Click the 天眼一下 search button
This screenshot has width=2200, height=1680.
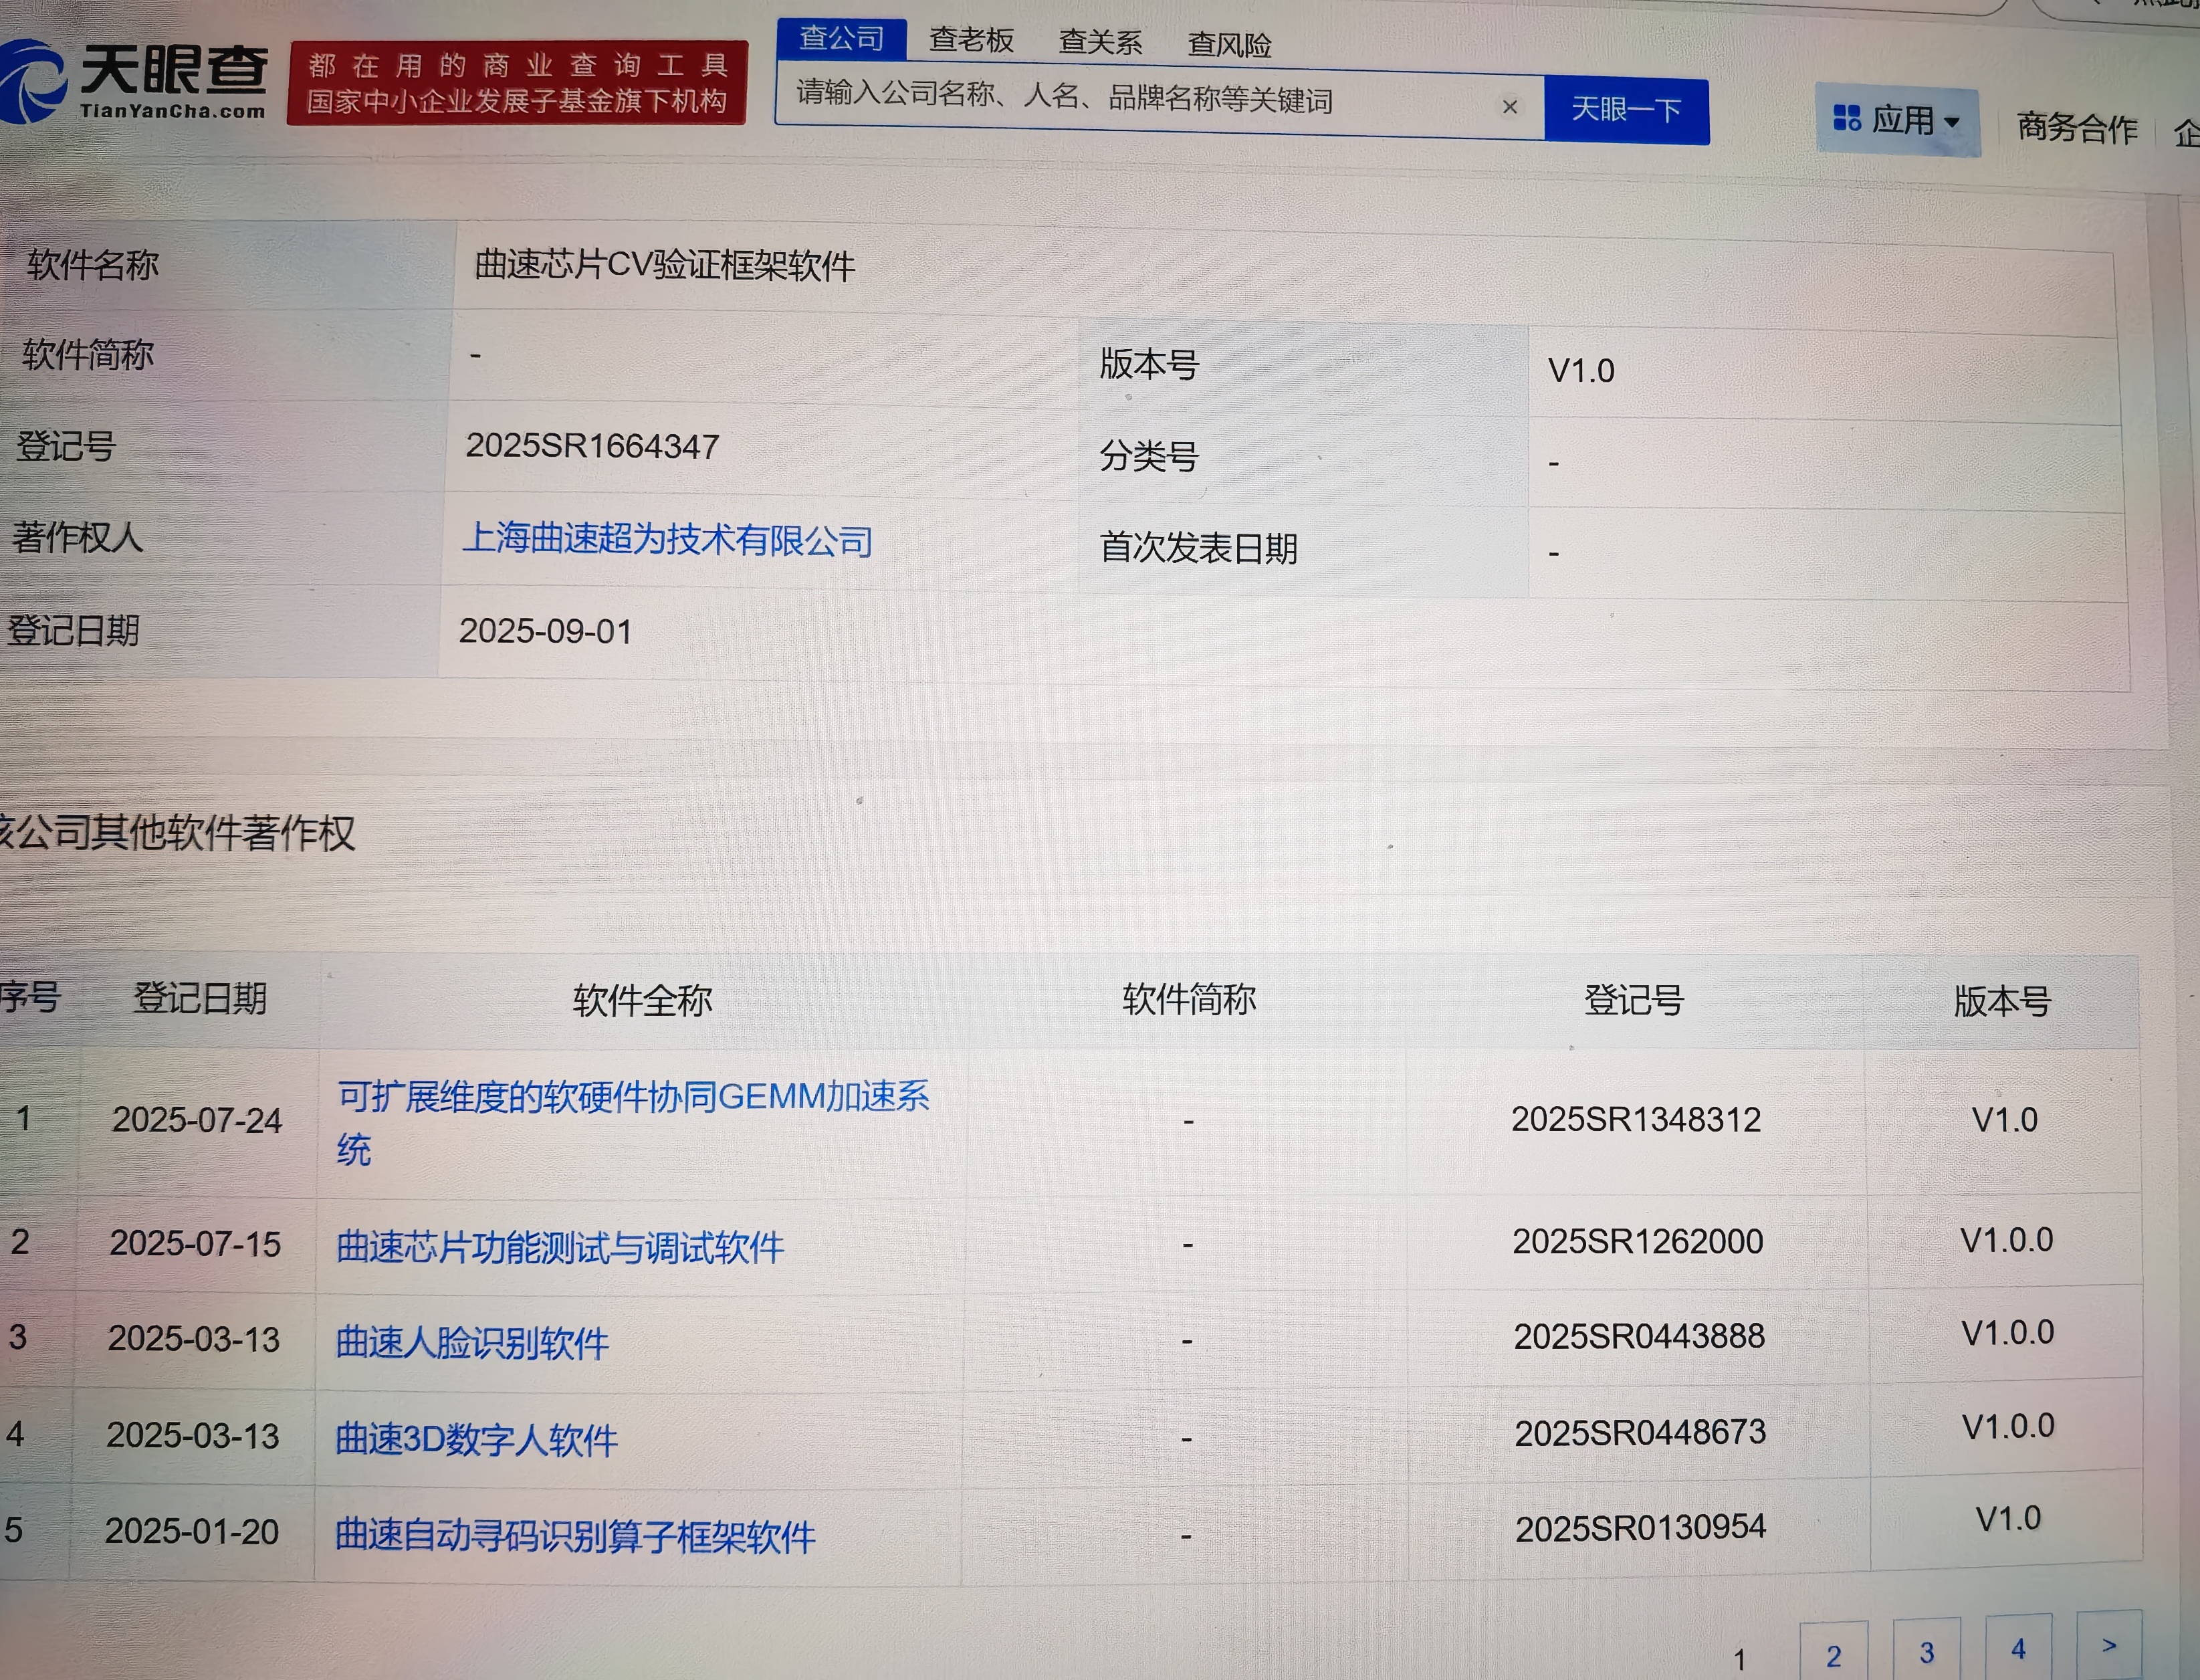[1626, 109]
